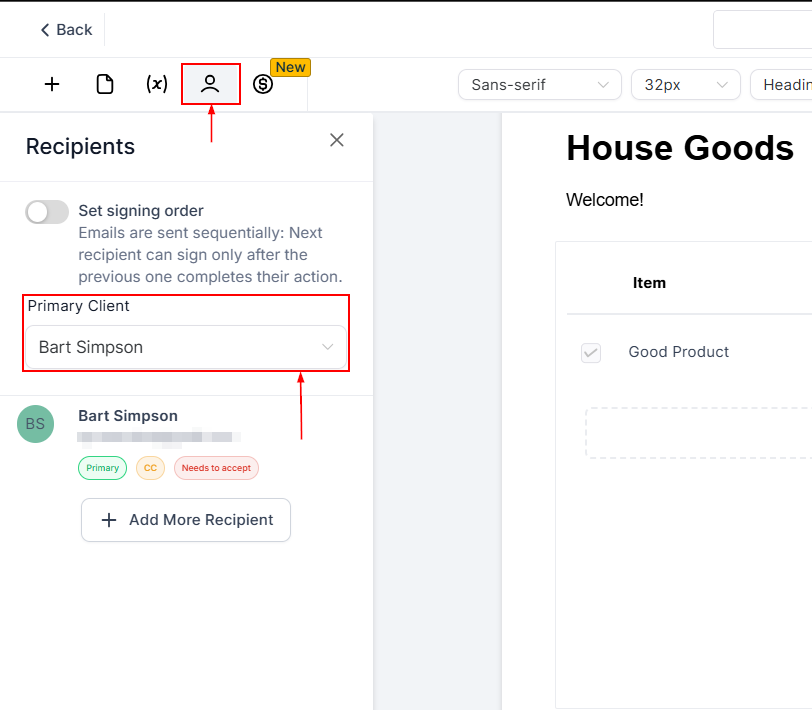Click the CC tag
The height and width of the screenshot is (710, 812).
(x=150, y=468)
